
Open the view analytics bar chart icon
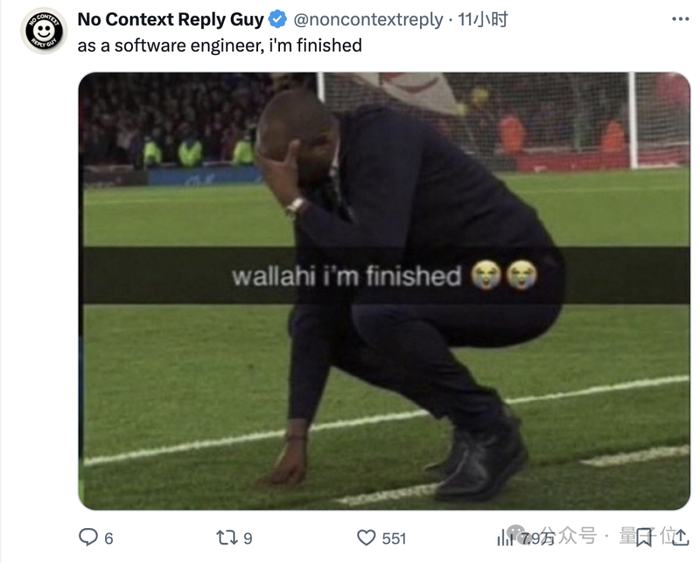pos(505,538)
